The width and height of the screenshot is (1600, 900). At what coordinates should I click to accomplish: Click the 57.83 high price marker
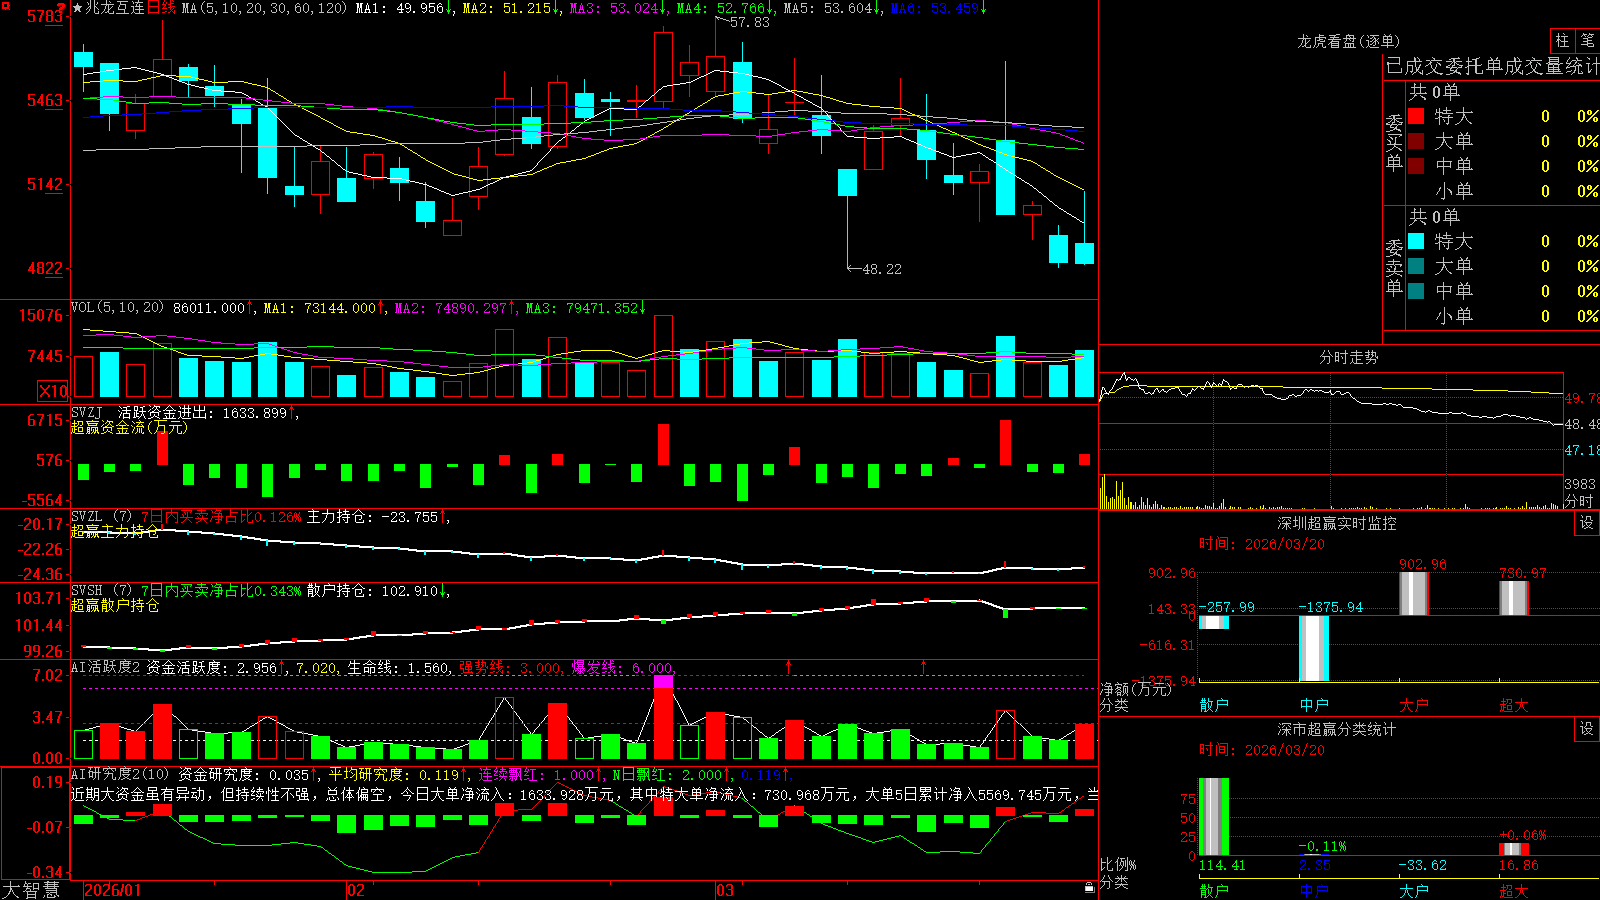point(750,22)
